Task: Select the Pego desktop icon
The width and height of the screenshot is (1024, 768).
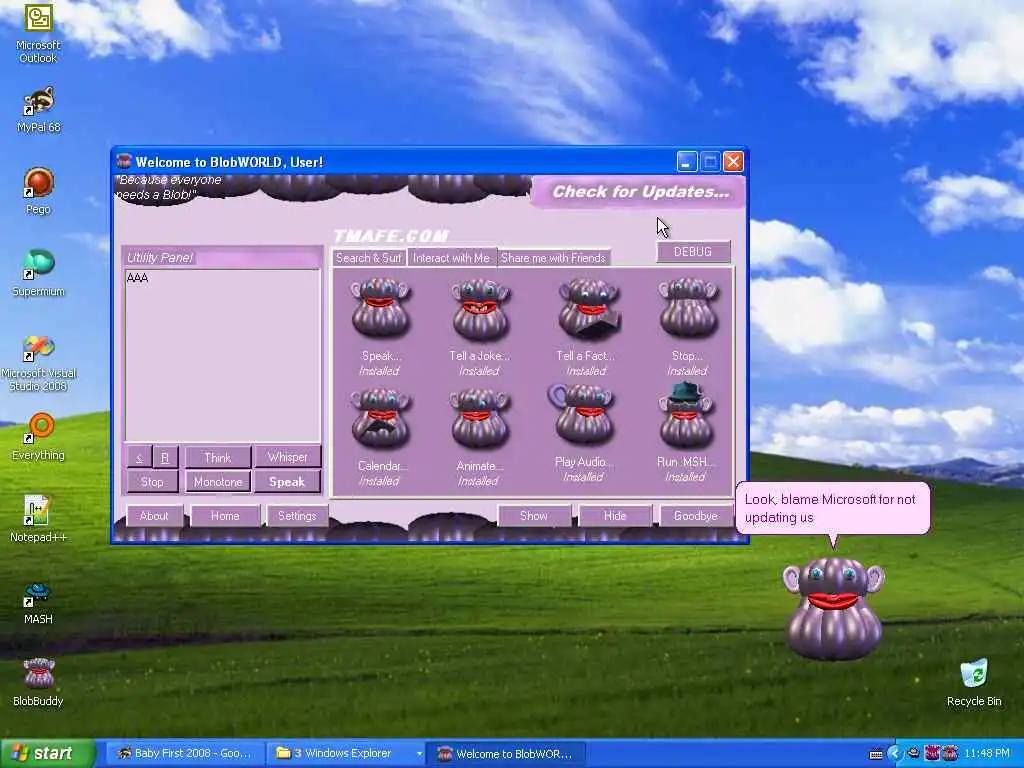Action: click(x=38, y=191)
